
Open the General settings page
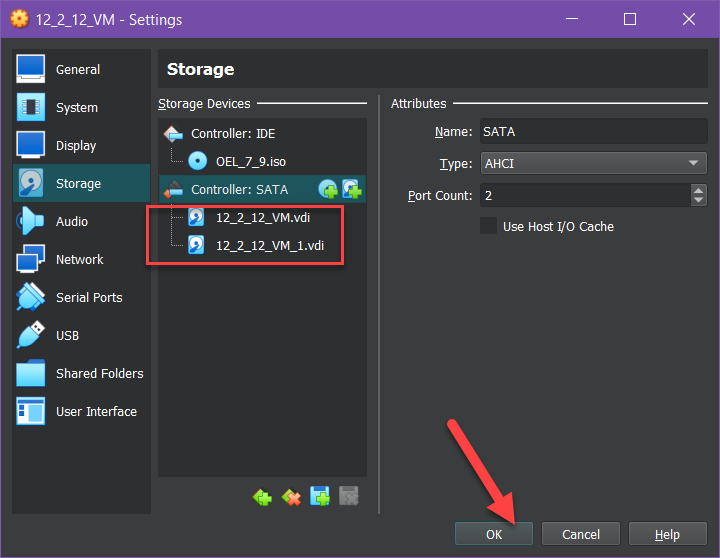point(78,70)
